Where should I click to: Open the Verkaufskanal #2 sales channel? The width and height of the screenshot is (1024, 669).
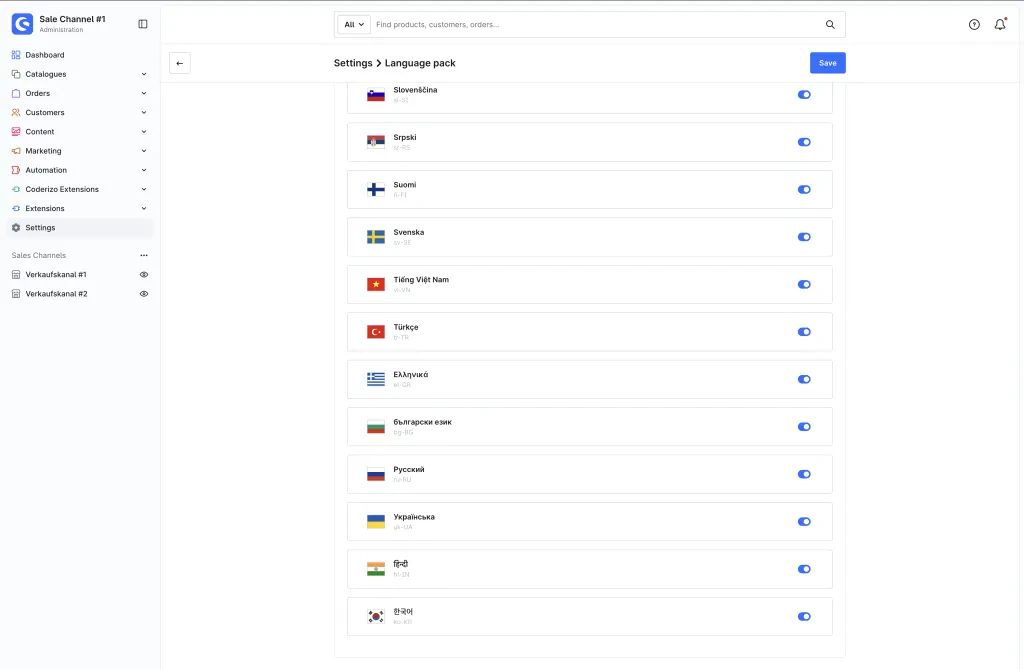point(56,294)
